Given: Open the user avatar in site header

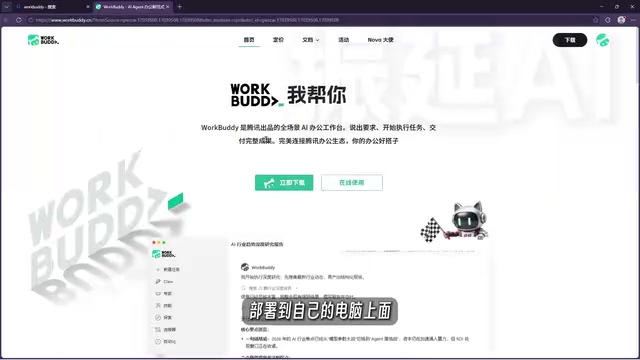Looking at the screenshot, I should coord(602,40).
